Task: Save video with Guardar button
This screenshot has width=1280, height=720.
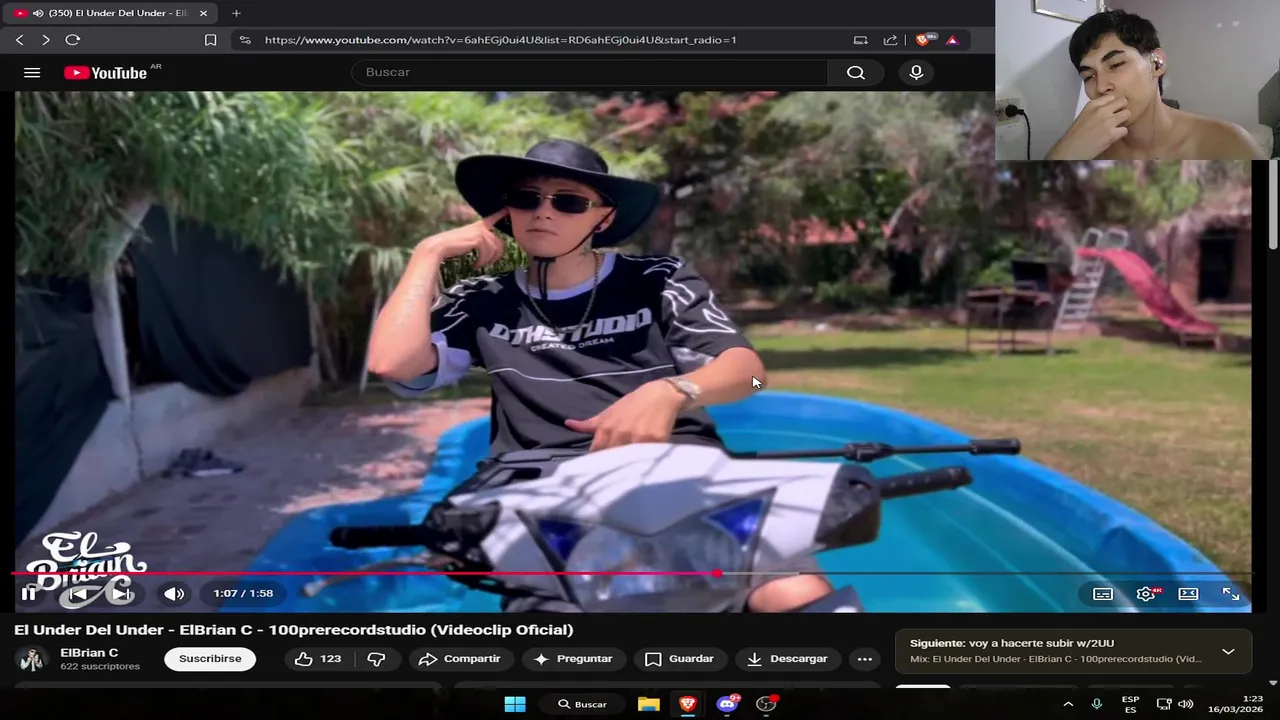Action: (x=680, y=659)
